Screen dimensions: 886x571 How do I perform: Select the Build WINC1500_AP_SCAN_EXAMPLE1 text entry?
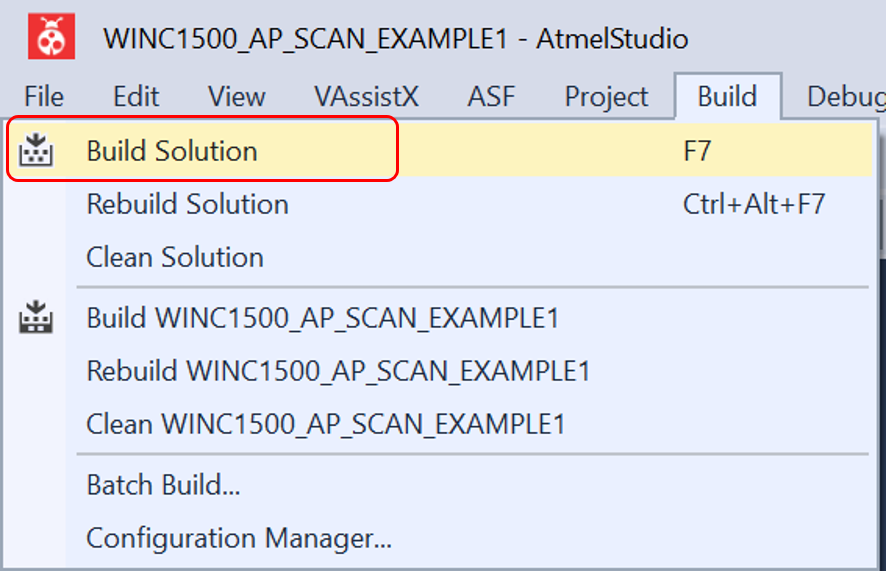point(323,319)
